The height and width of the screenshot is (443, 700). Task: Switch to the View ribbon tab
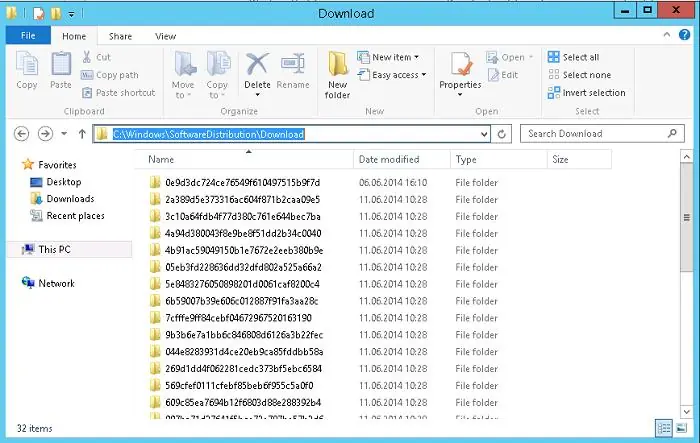click(165, 36)
